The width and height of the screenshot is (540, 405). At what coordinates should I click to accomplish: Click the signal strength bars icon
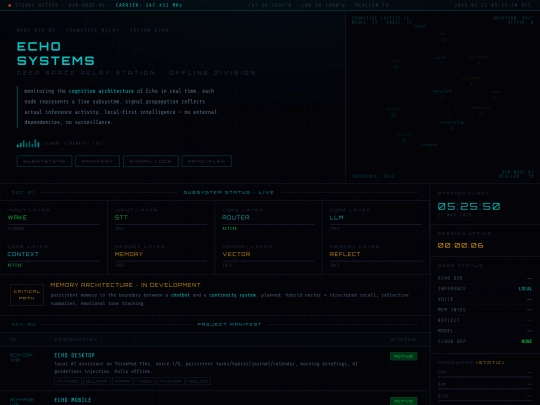click(x=28, y=143)
